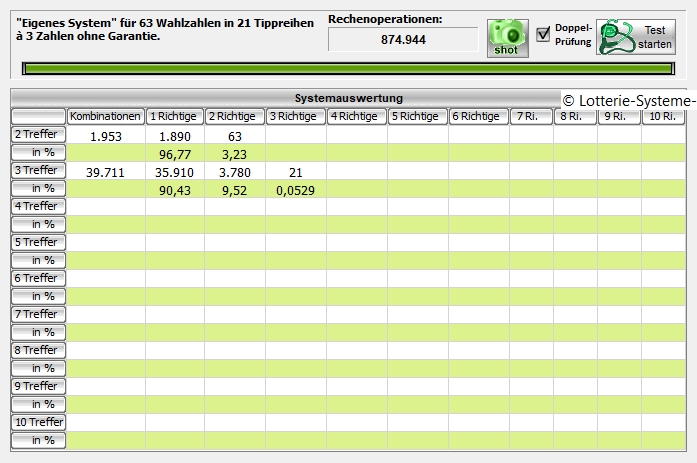Click the cell with value 63
Screen dimensions: 697x463
(235, 136)
